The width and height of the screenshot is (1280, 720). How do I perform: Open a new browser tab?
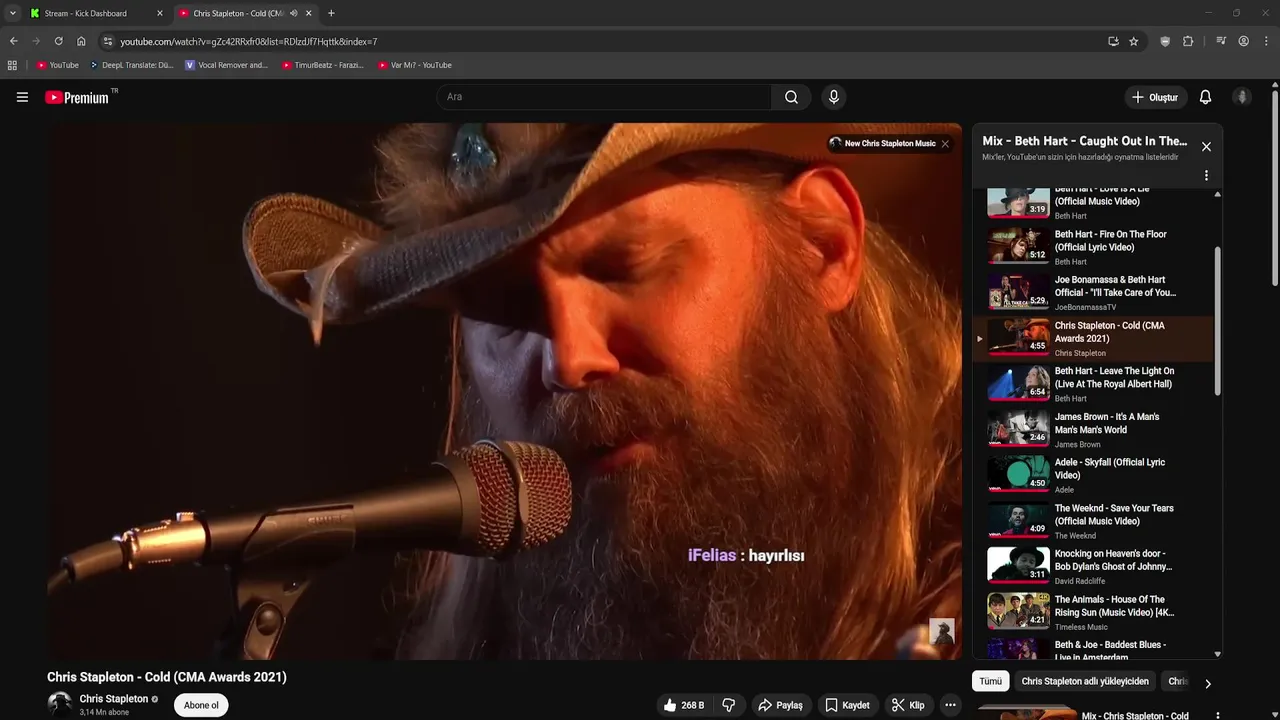(331, 13)
